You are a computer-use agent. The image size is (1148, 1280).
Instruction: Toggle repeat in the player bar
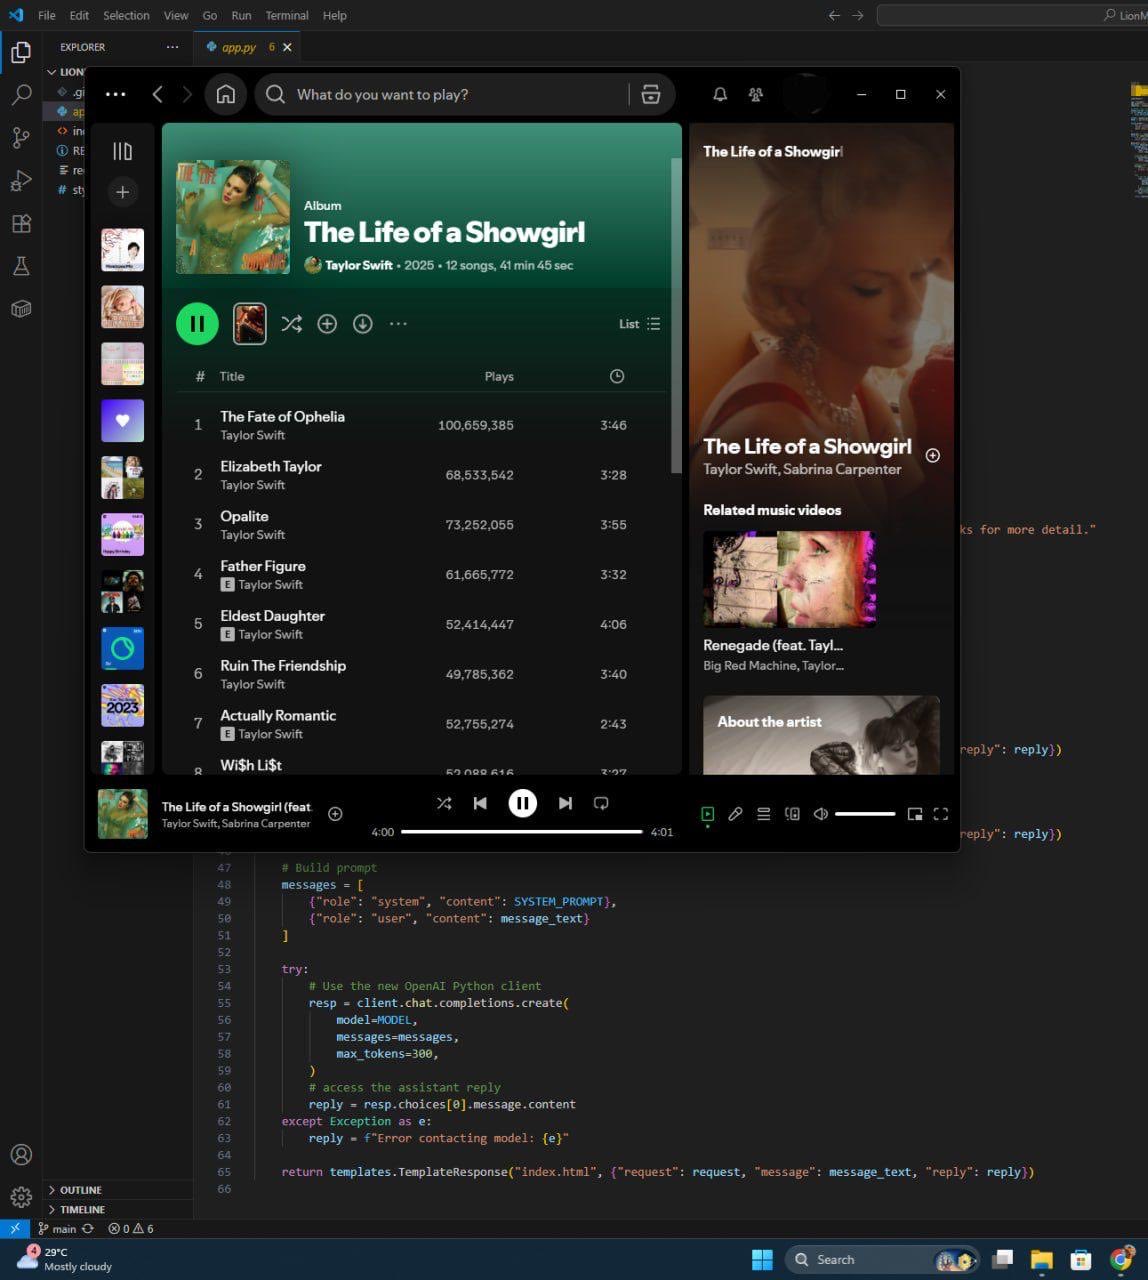coord(601,803)
